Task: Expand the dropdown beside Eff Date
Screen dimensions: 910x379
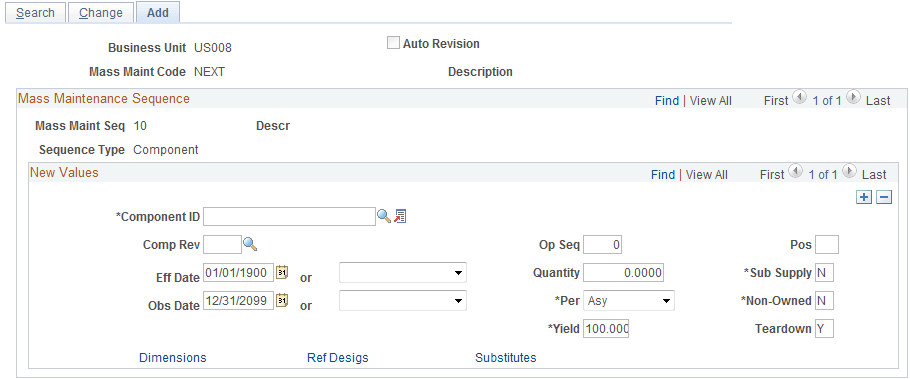Action: click(403, 272)
